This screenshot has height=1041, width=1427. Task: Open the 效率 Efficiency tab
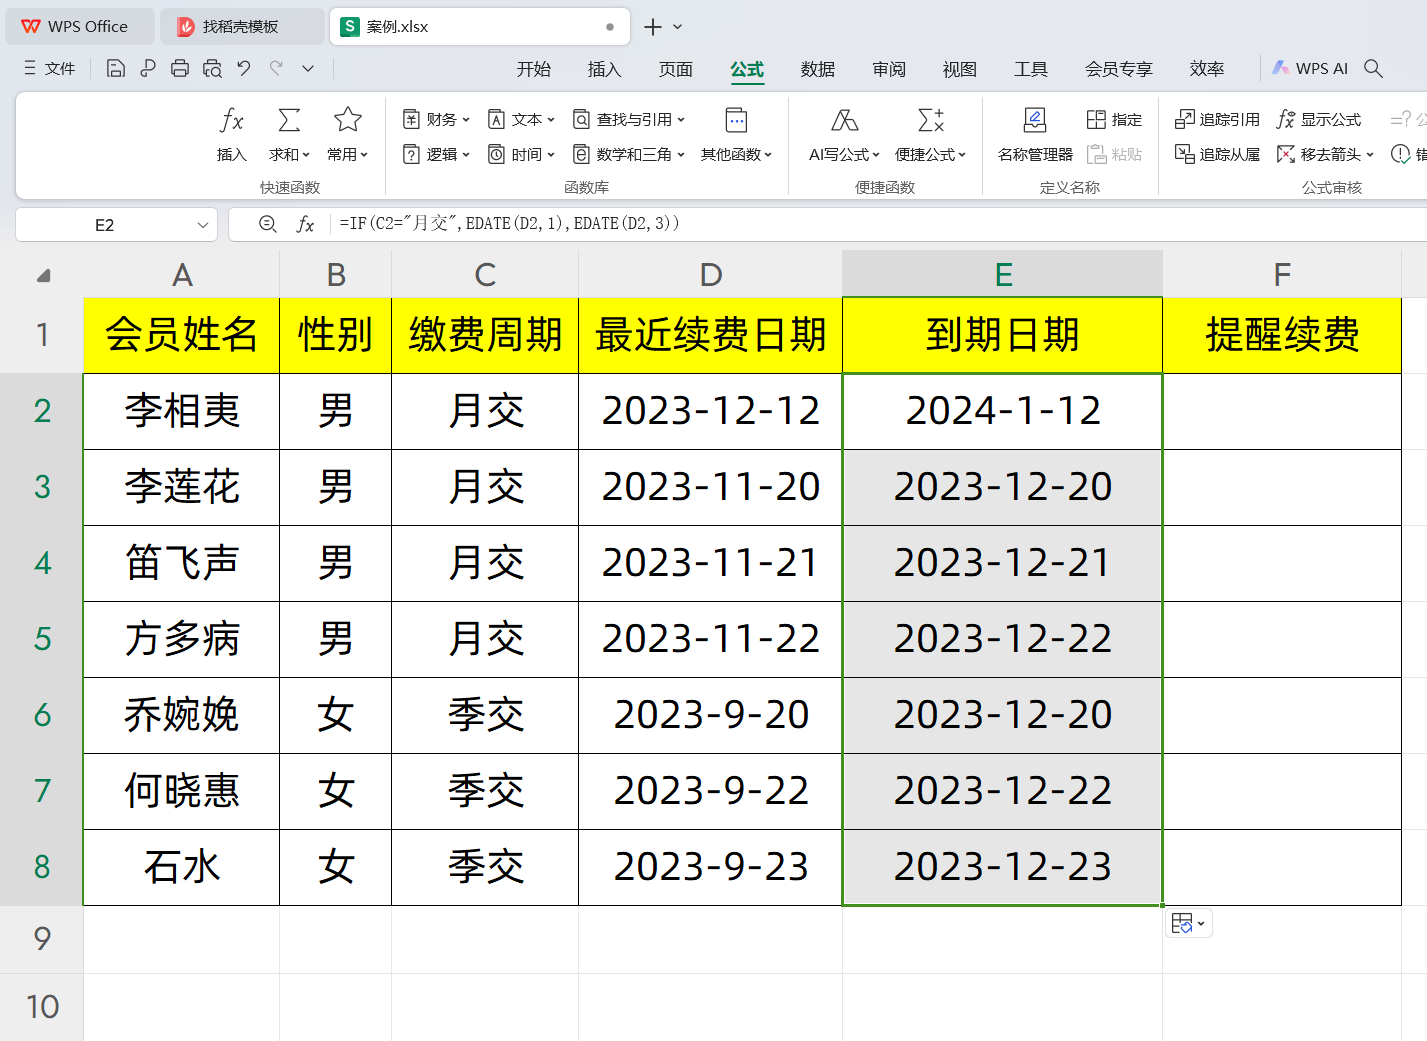[x=1207, y=69]
